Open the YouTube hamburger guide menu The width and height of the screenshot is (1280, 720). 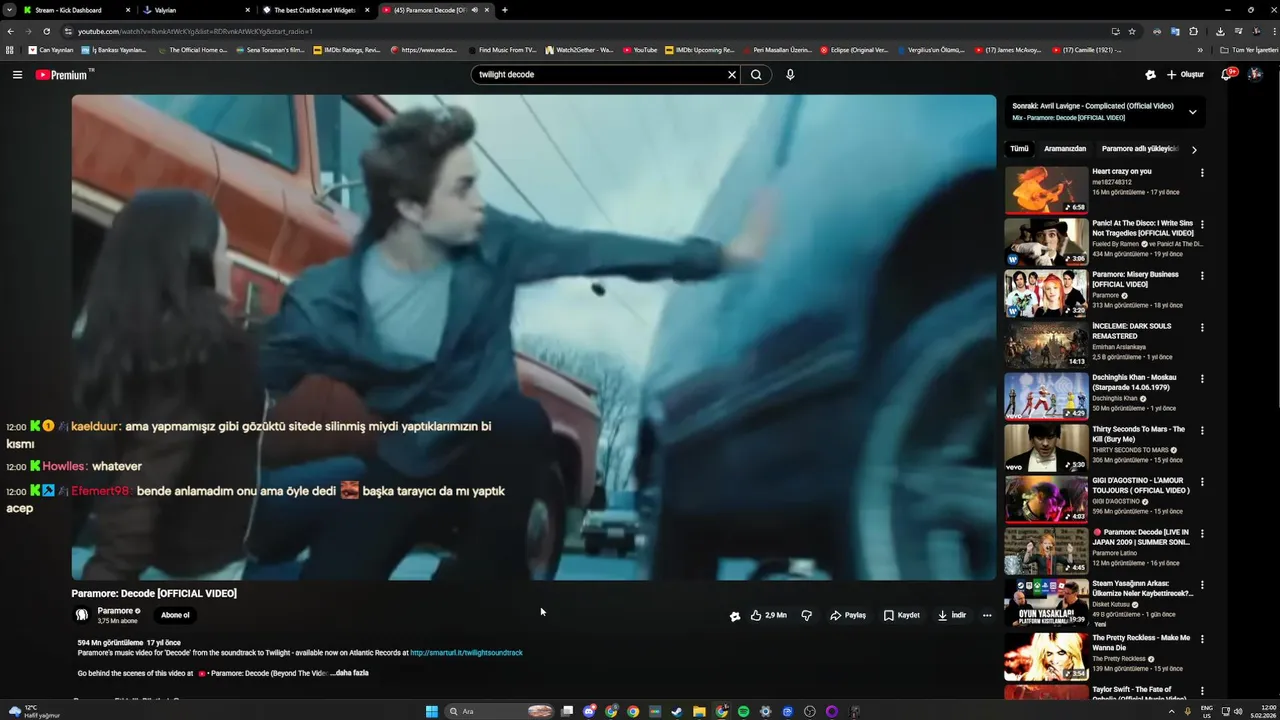pos(17,75)
